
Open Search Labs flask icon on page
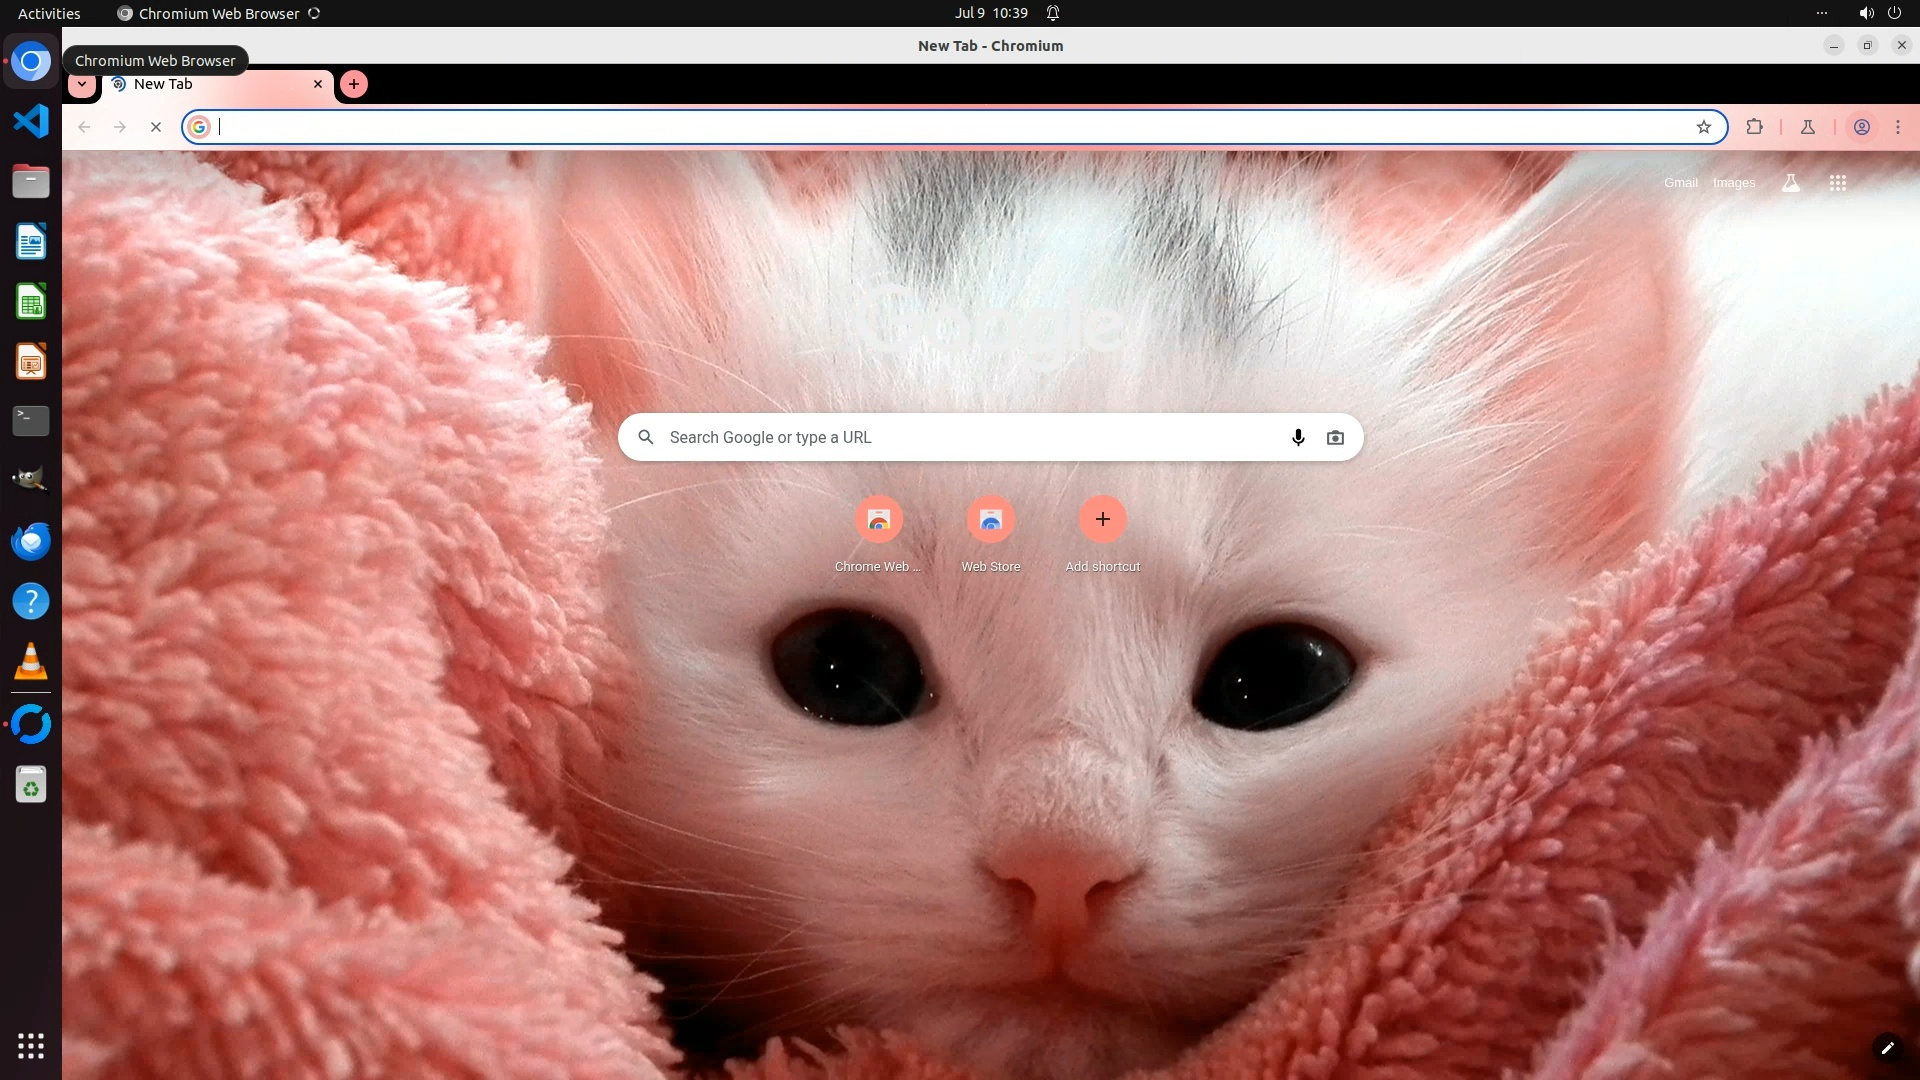coord(1791,183)
